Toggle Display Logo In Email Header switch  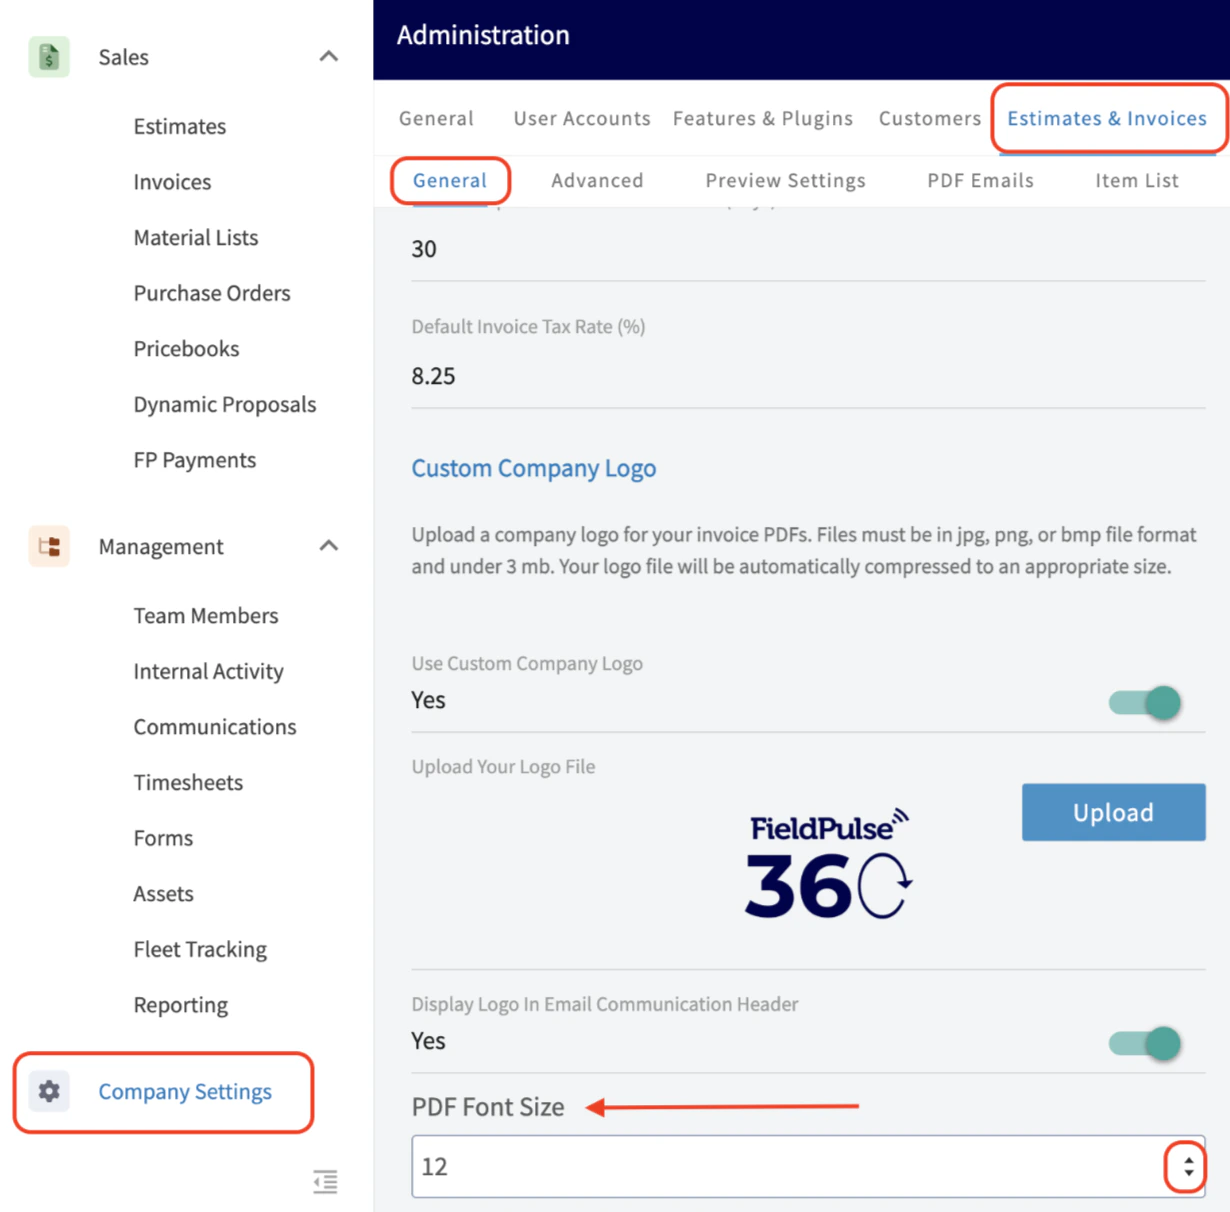point(1145,1043)
